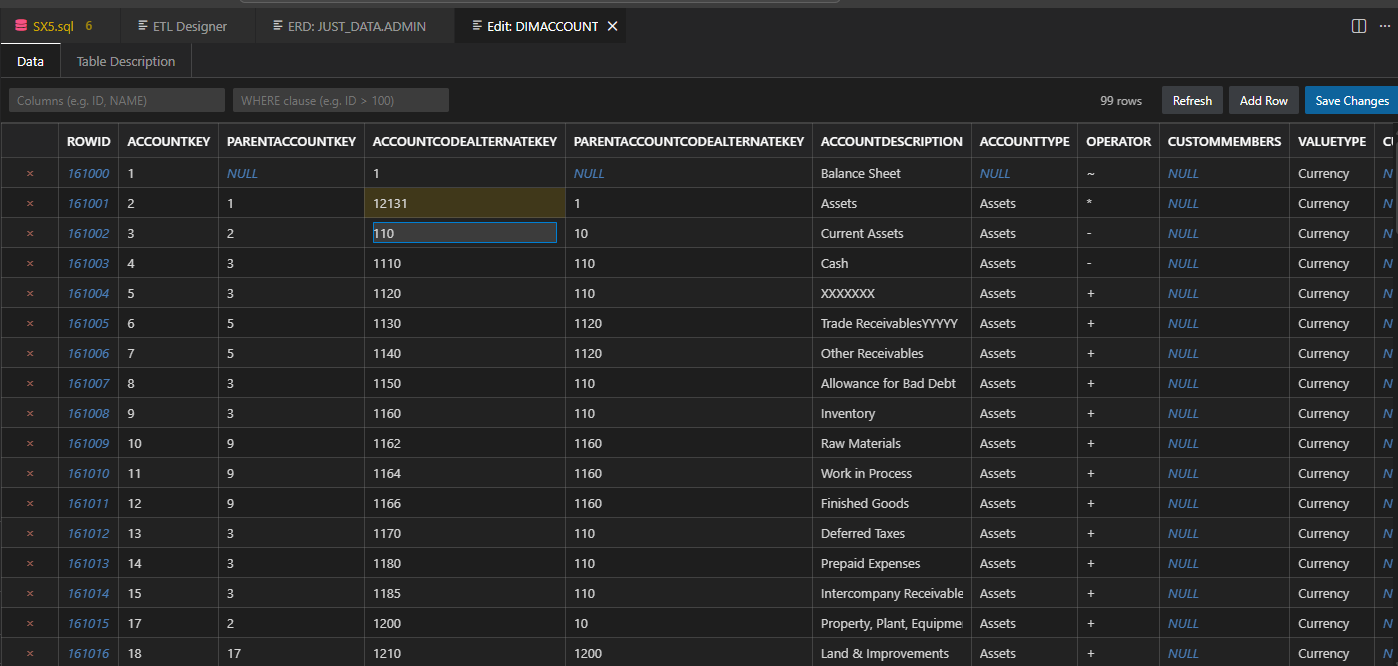1398x666 pixels.
Task: Delete row 161009 via its x icon
Action: tap(30, 443)
